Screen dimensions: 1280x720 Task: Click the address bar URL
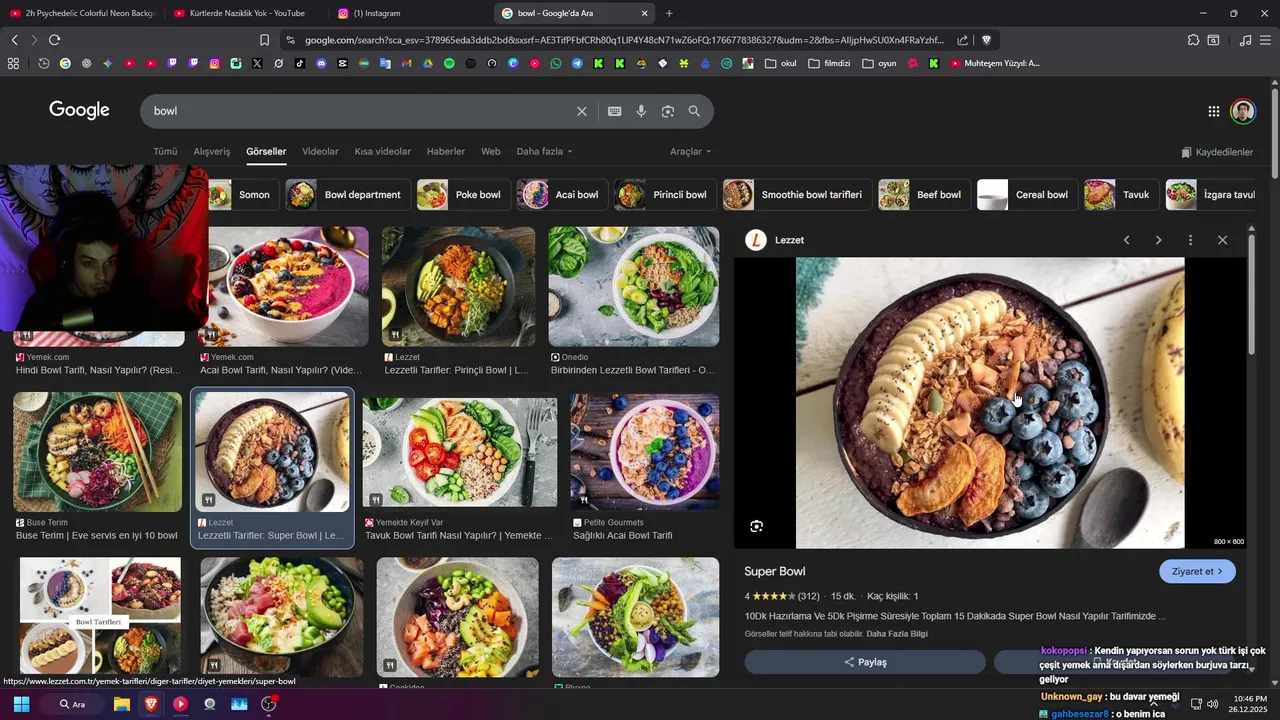(x=624, y=40)
